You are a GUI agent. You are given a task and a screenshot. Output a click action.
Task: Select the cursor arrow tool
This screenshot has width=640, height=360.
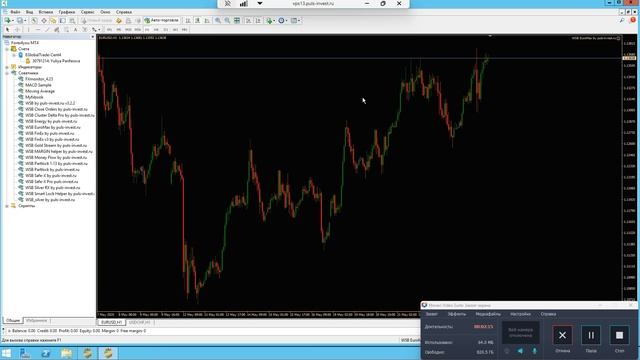point(7,30)
